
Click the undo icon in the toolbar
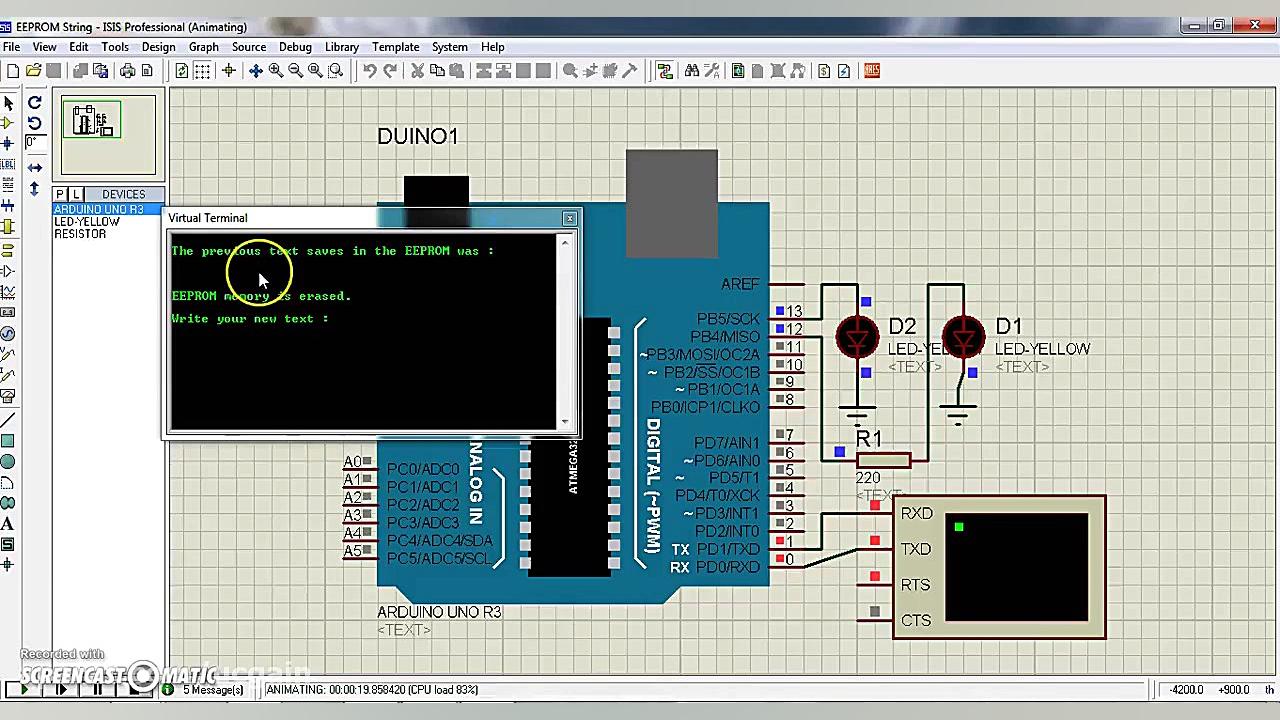coord(369,70)
